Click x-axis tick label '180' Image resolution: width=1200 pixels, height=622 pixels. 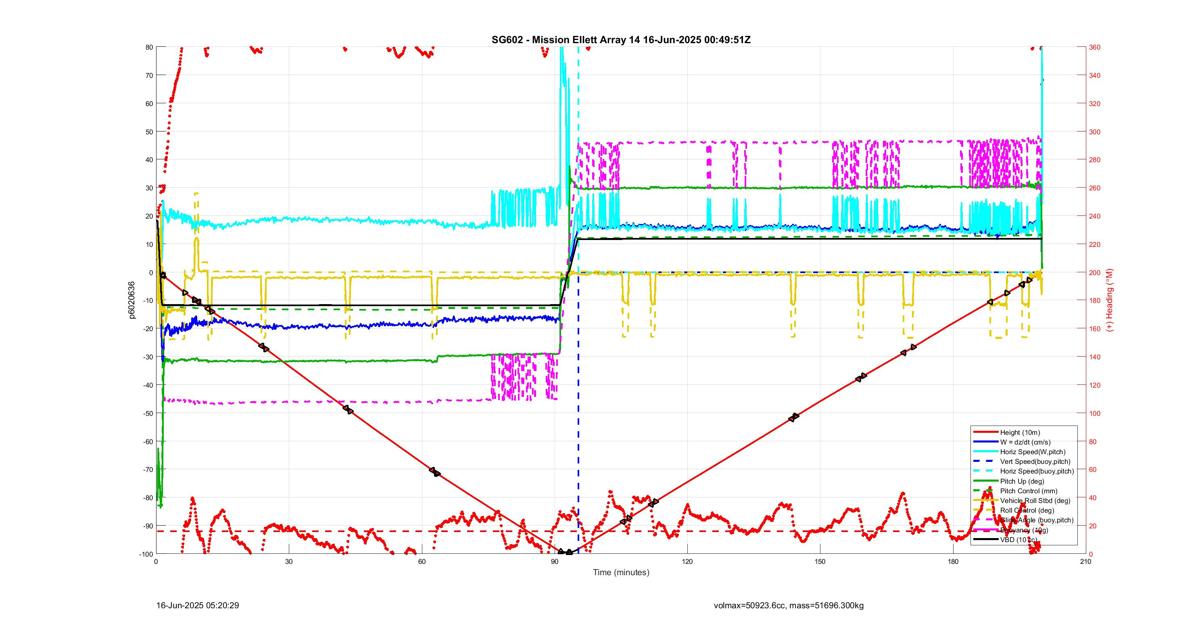point(952,562)
